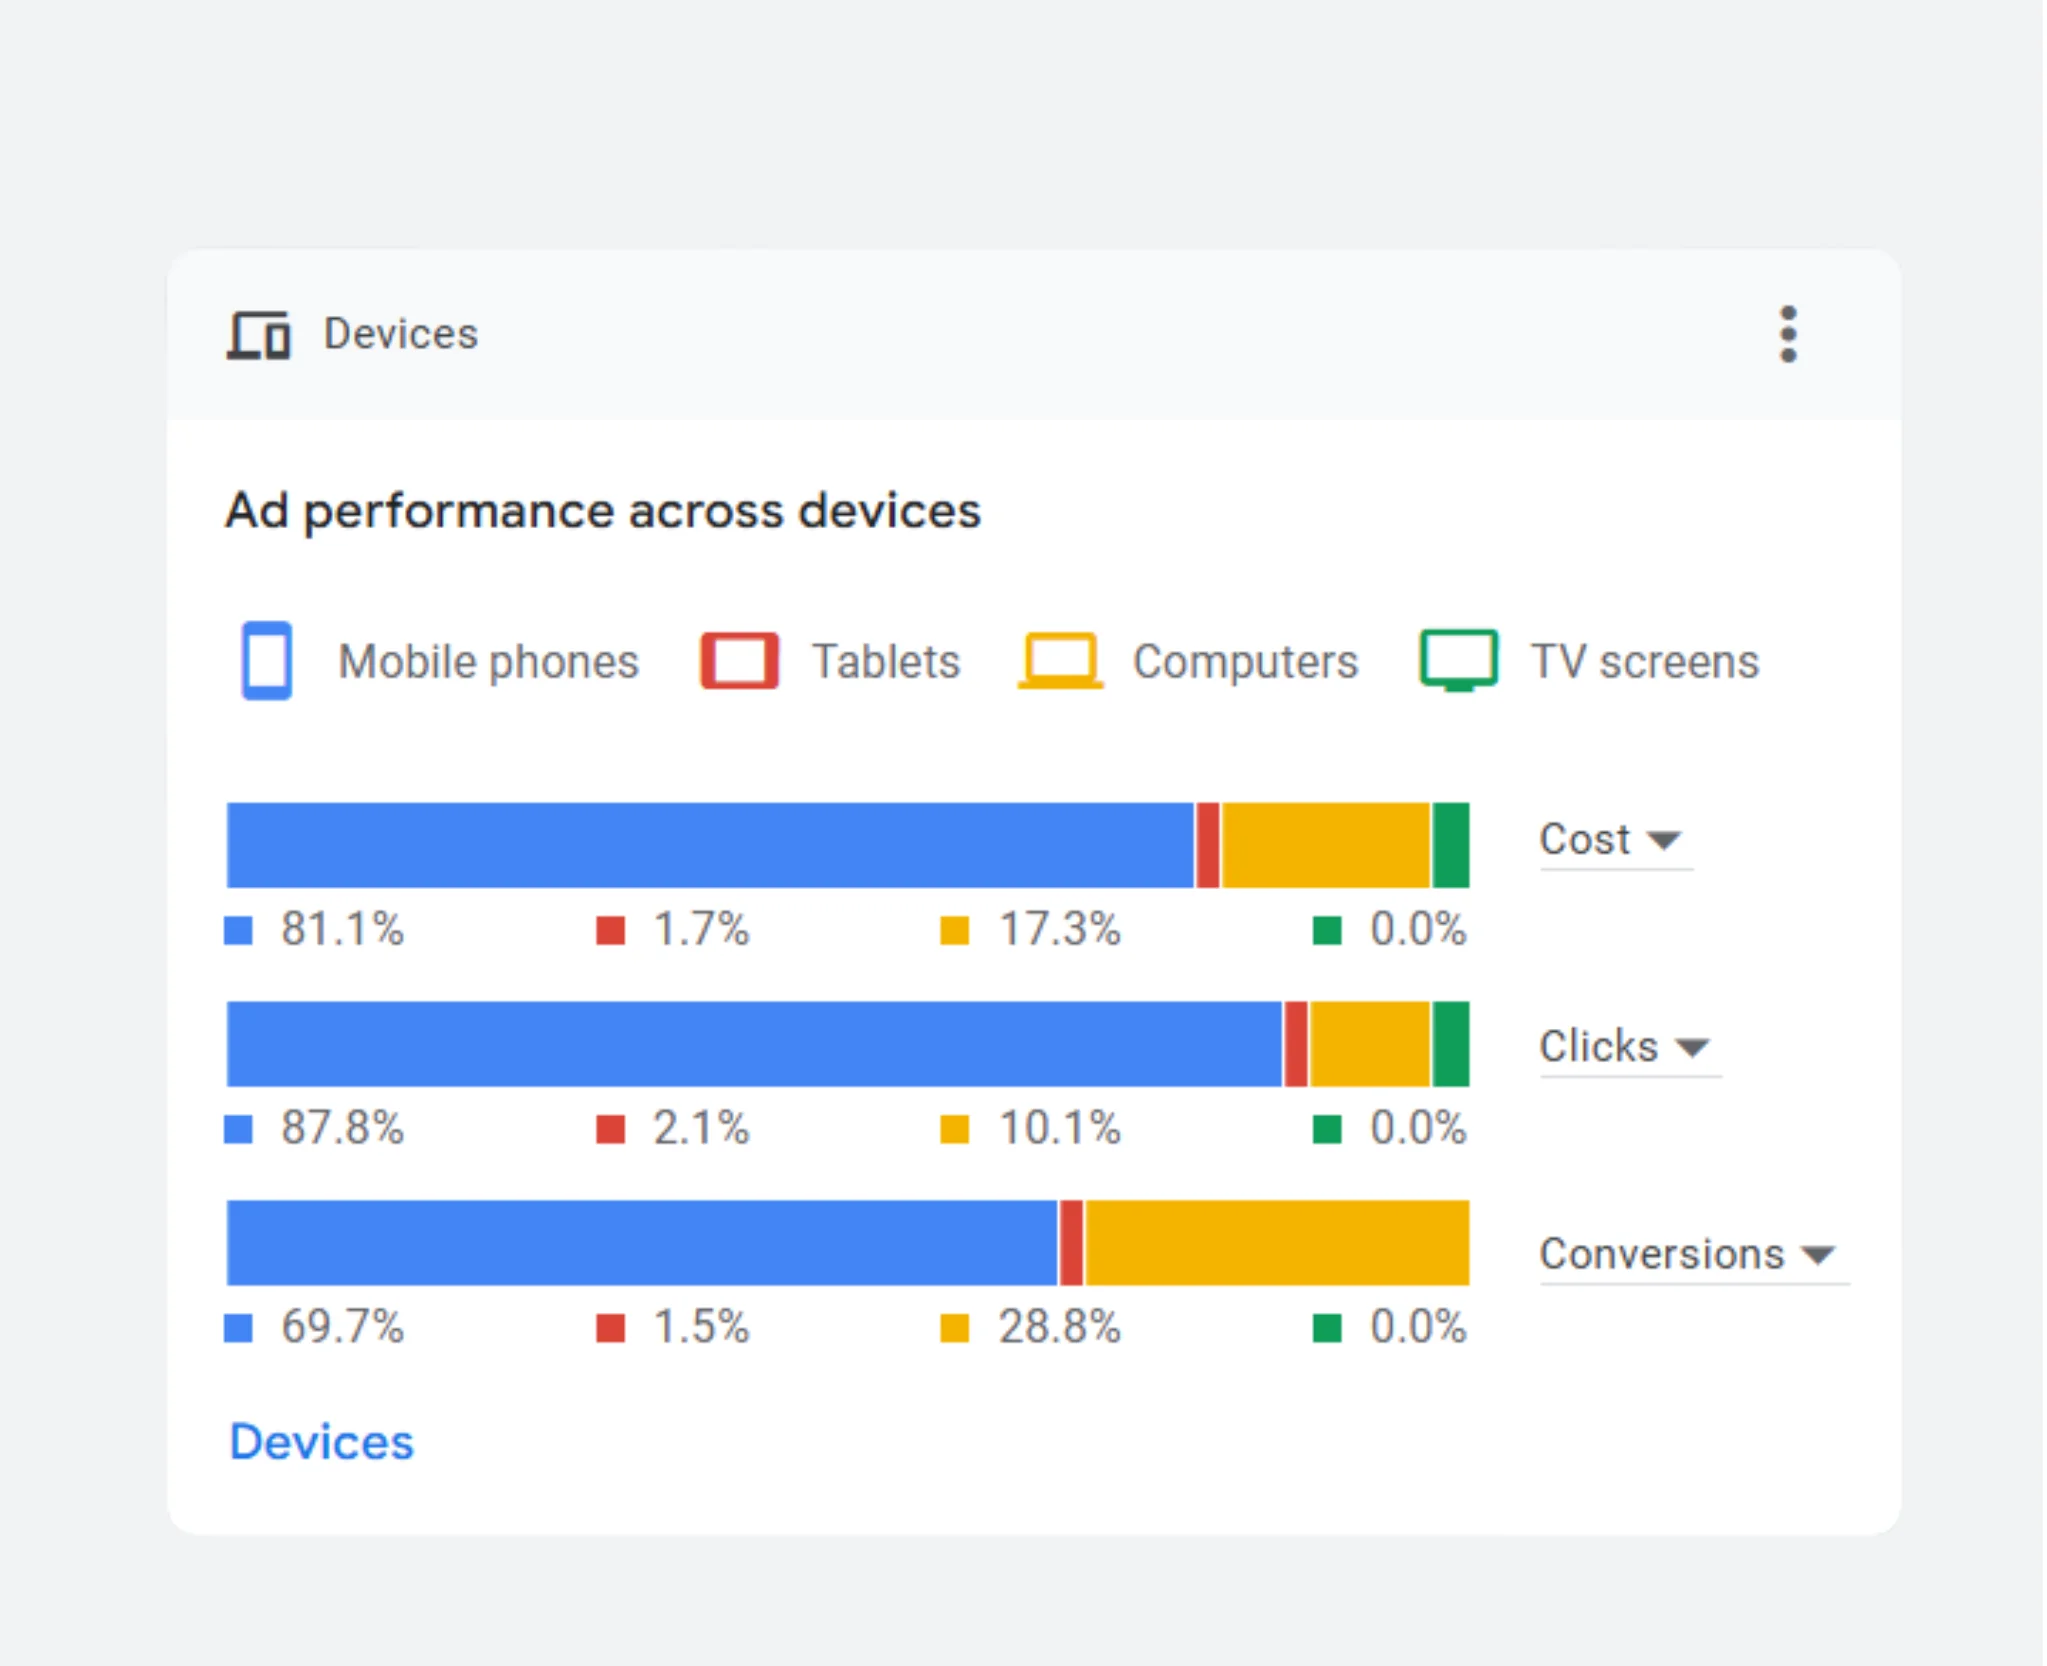
Task: Open the Devices card three-dot menu
Action: coord(1788,334)
